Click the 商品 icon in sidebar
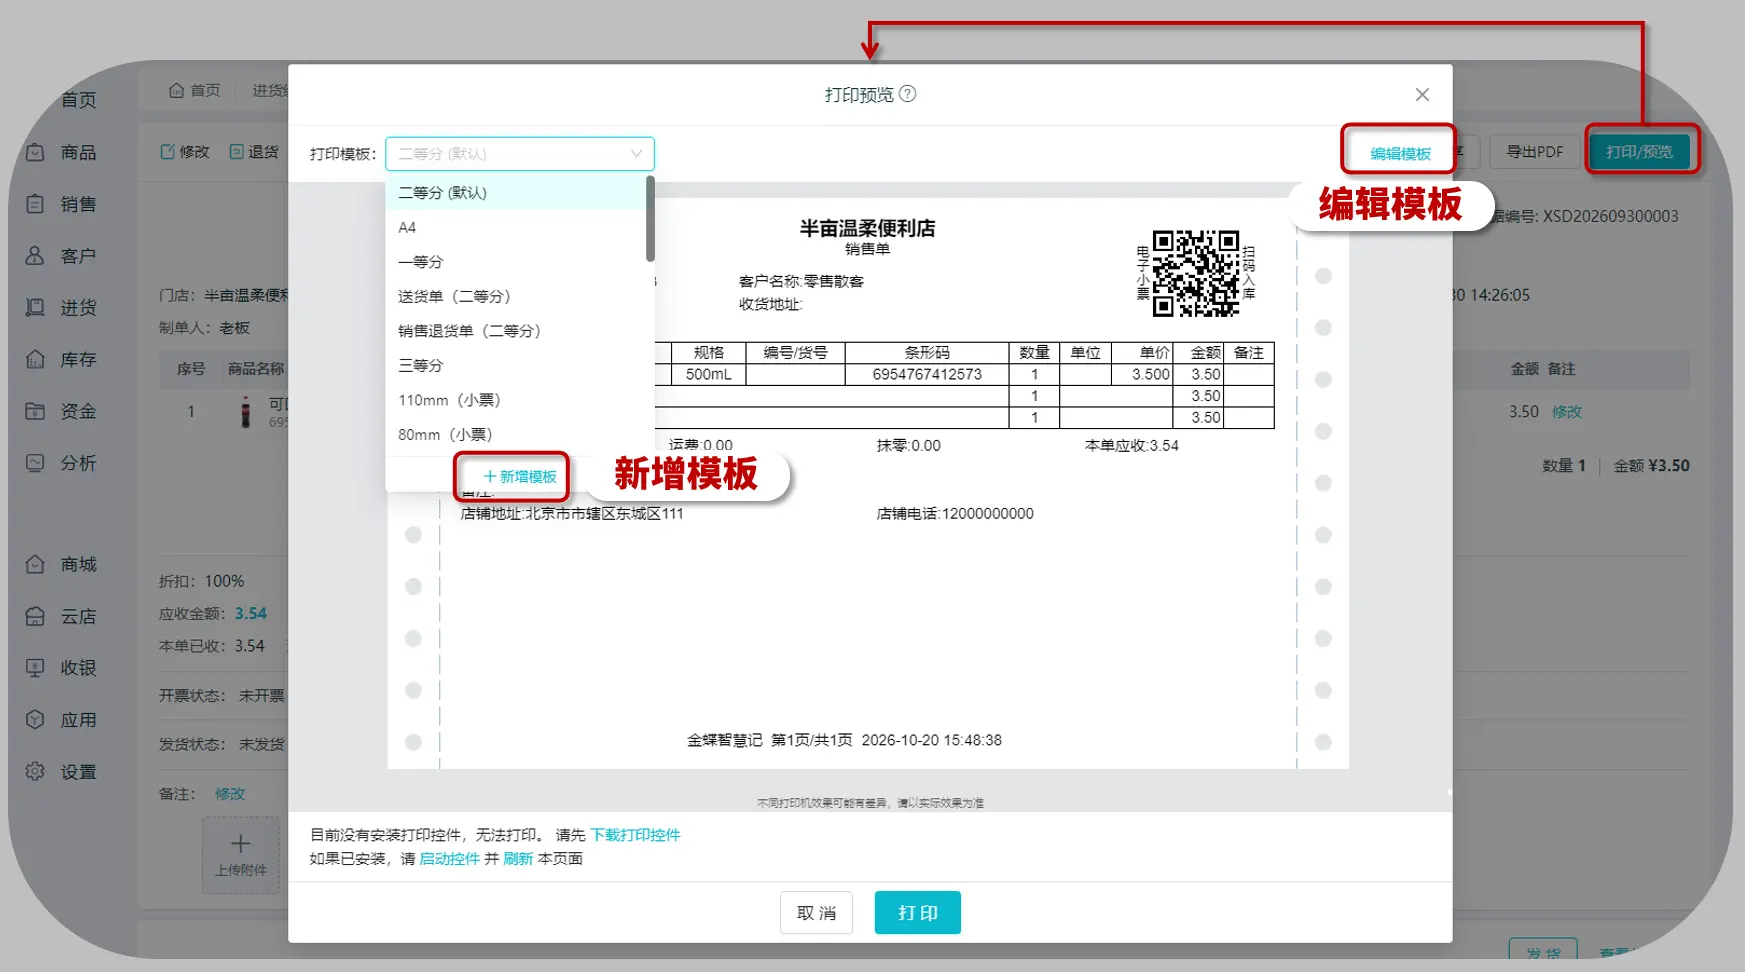 (35, 152)
